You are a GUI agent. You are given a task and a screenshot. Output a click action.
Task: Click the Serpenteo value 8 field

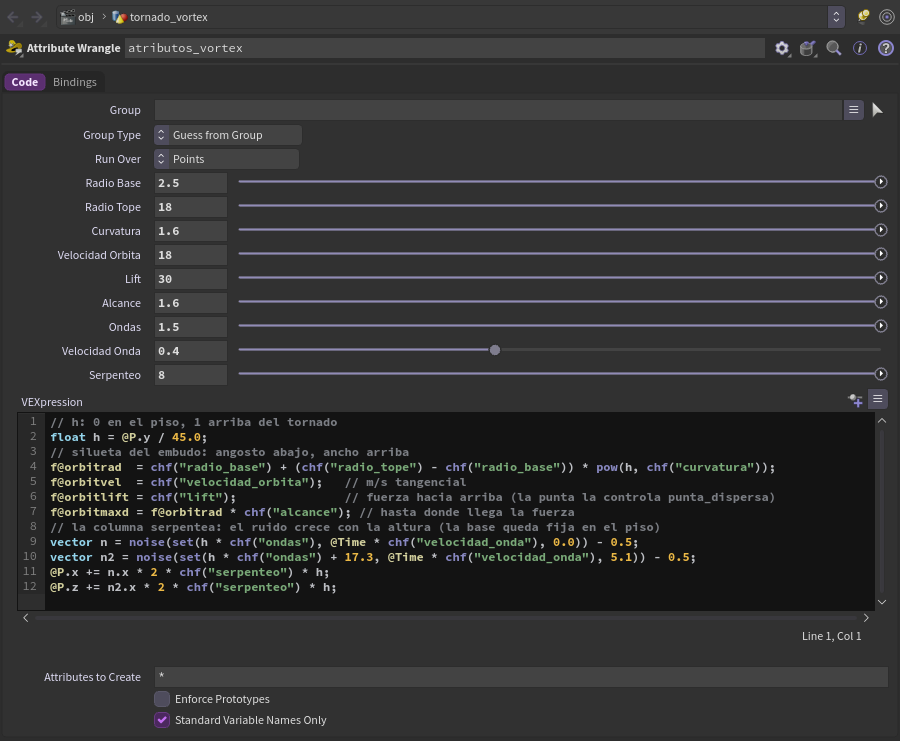191,375
